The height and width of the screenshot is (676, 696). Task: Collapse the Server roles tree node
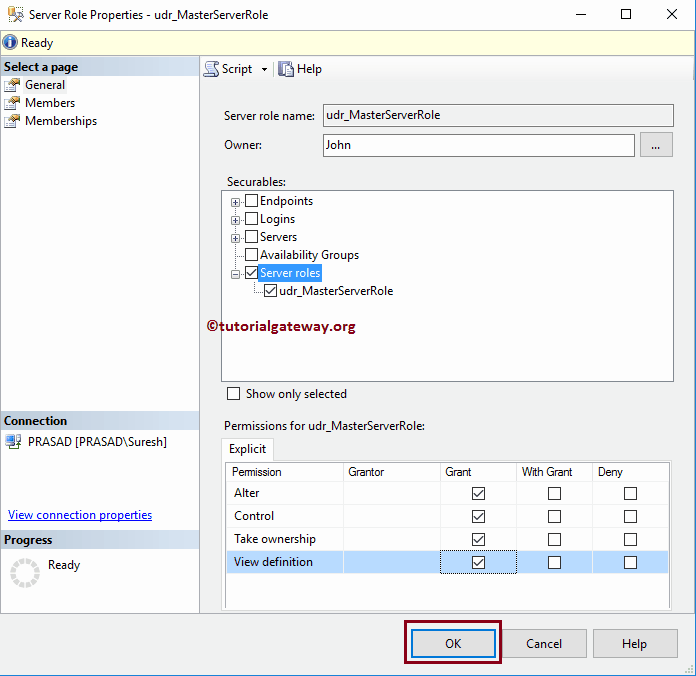click(x=236, y=273)
